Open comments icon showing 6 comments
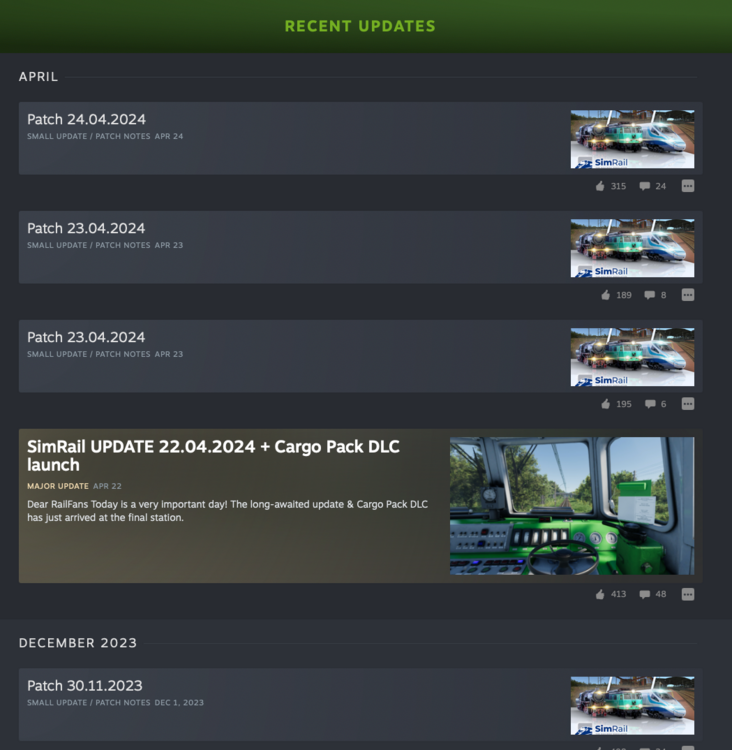The width and height of the screenshot is (732, 750). click(650, 404)
